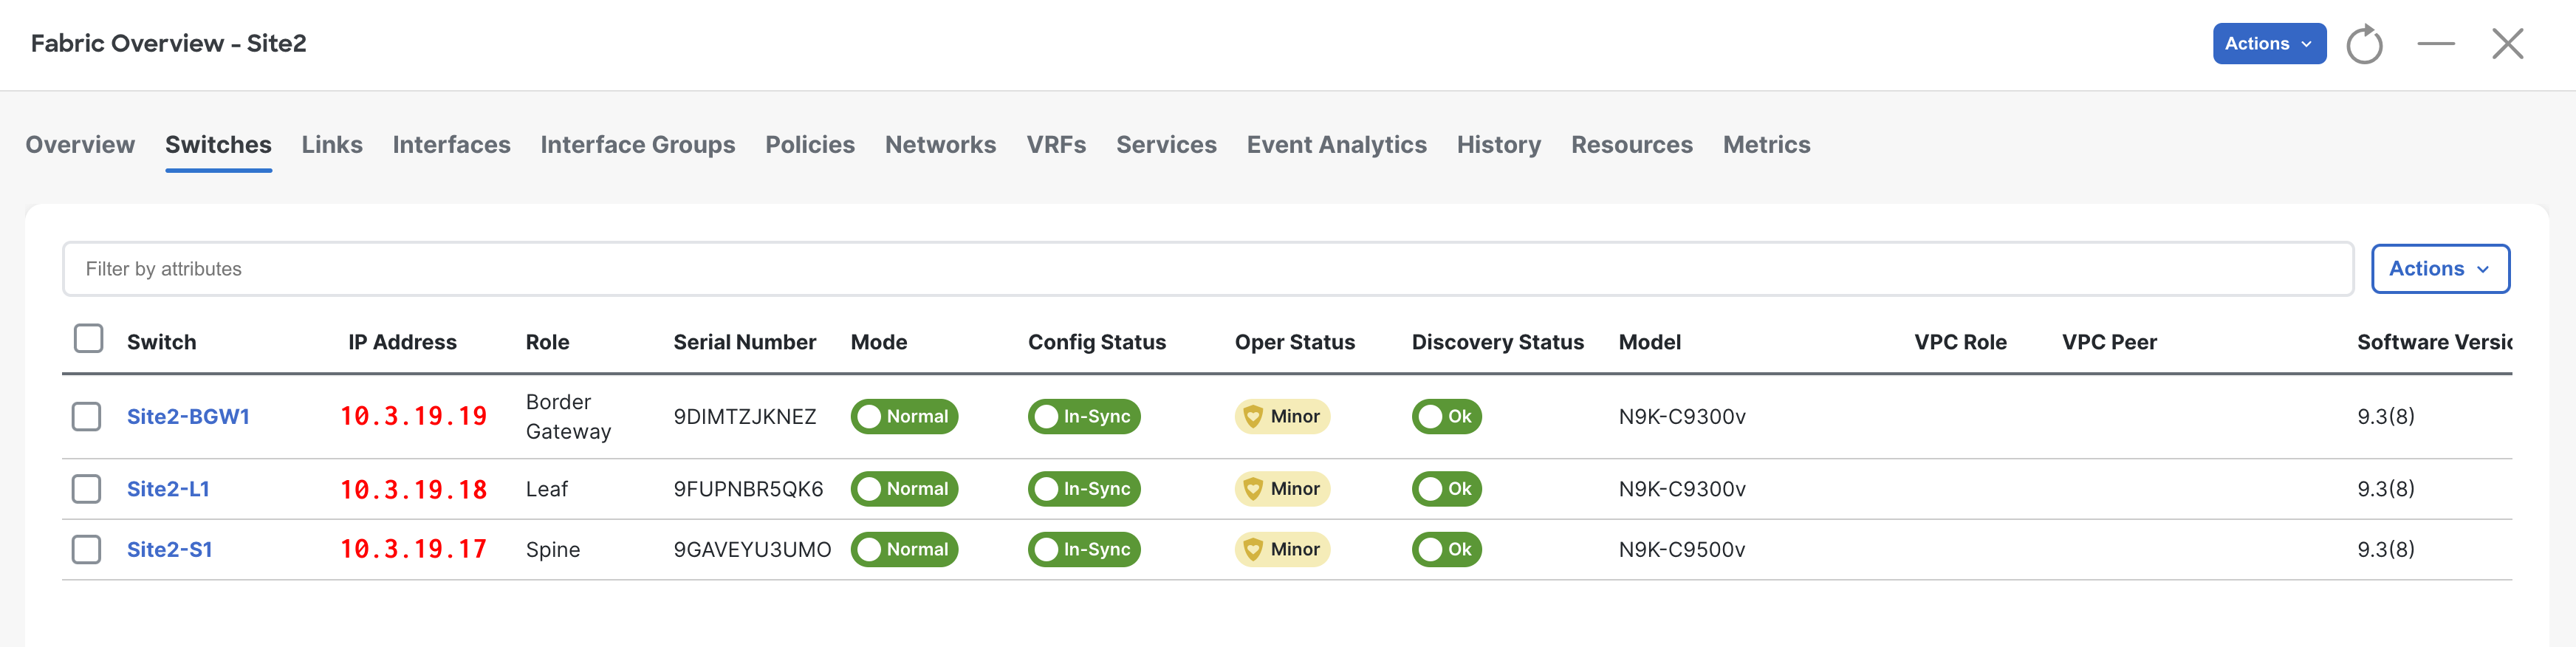Click the Minor status badge for Site2-L1
Image resolution: width=2576 pixels, height=647 pixels.
click(1282, 489)
